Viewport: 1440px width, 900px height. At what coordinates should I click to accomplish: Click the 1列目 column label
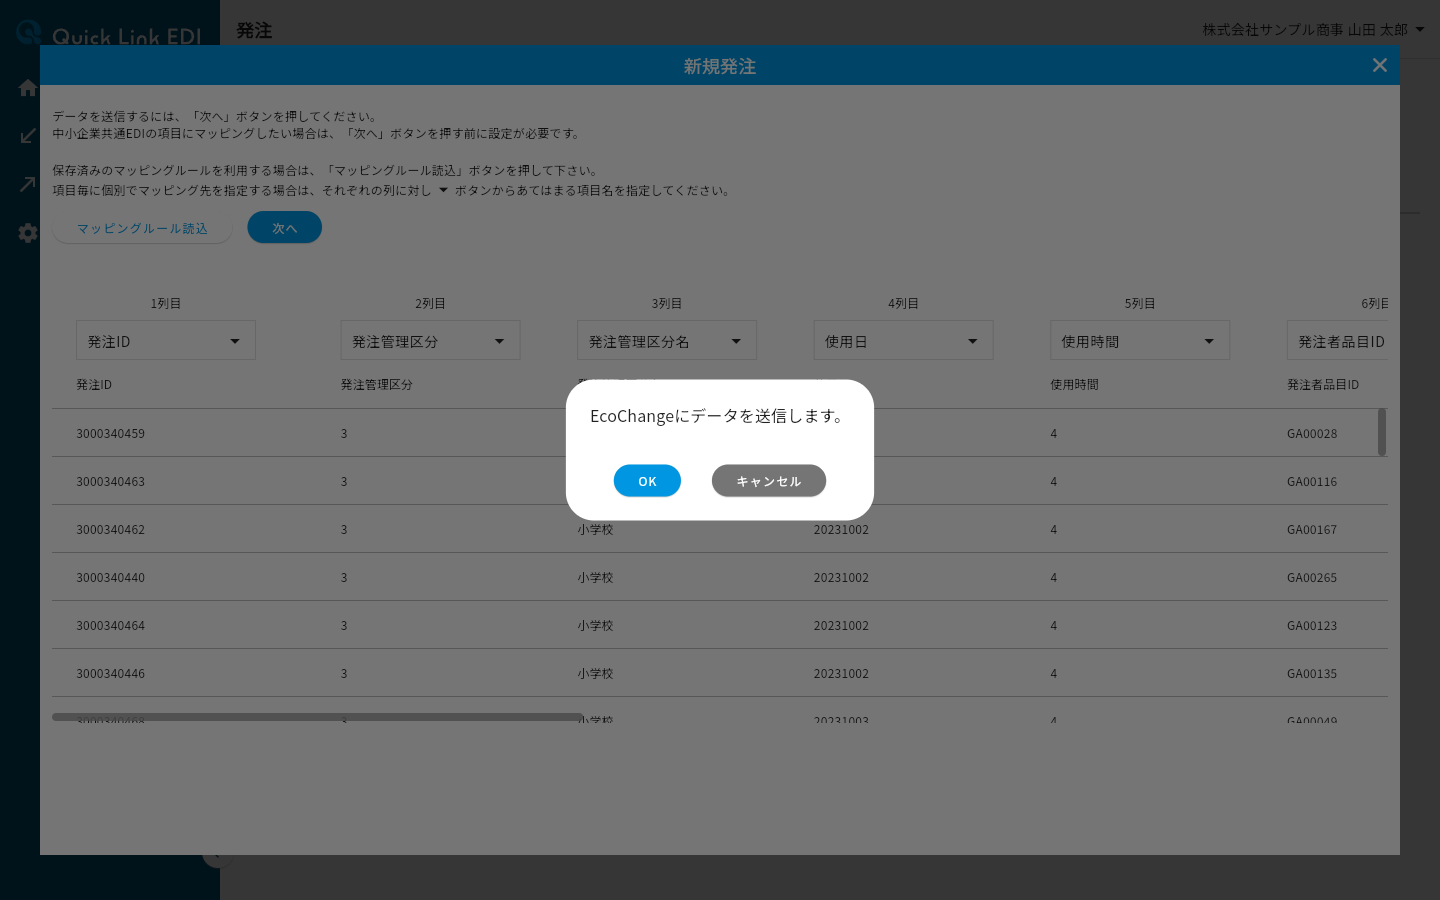[x=166, y=304]
